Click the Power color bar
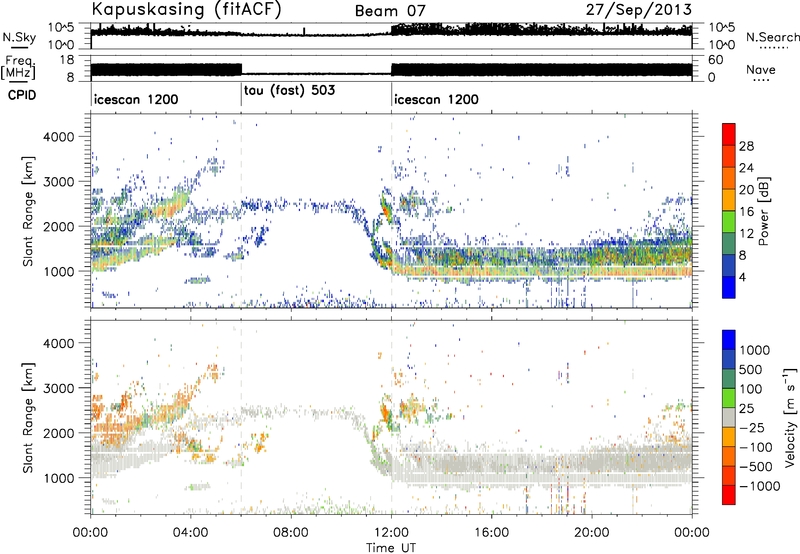This screenshot has width=800, height=554. [729, 211]
